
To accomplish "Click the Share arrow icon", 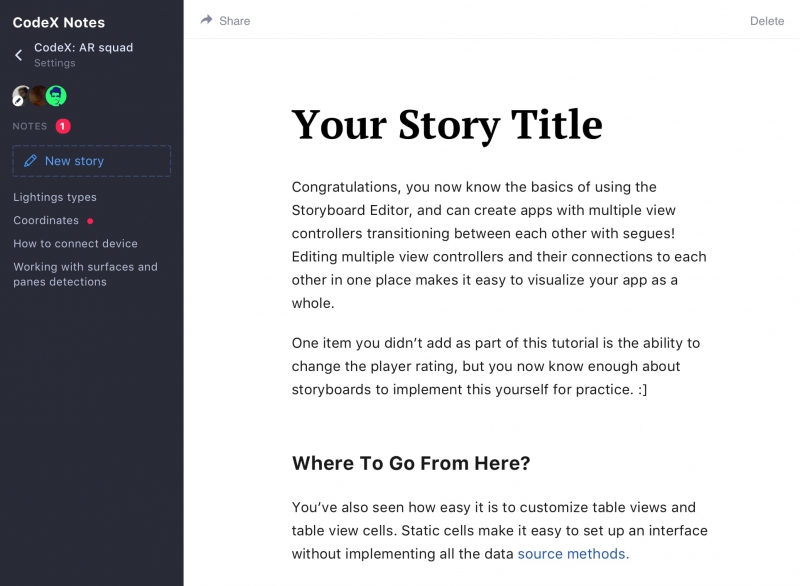I will (x=206, y=20).
